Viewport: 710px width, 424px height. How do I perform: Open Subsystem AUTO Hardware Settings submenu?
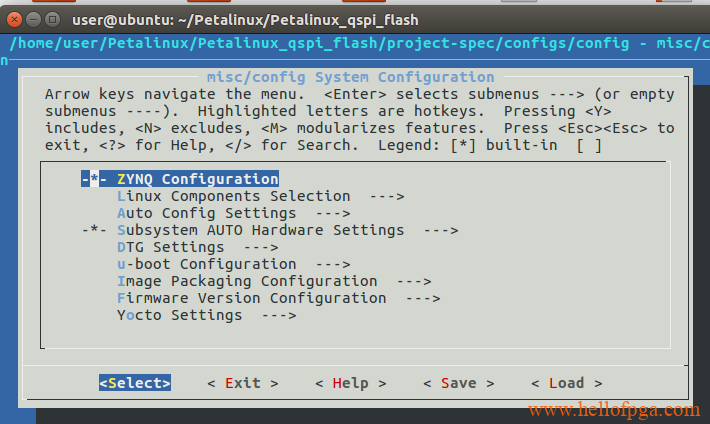click(x=270, y=230)
